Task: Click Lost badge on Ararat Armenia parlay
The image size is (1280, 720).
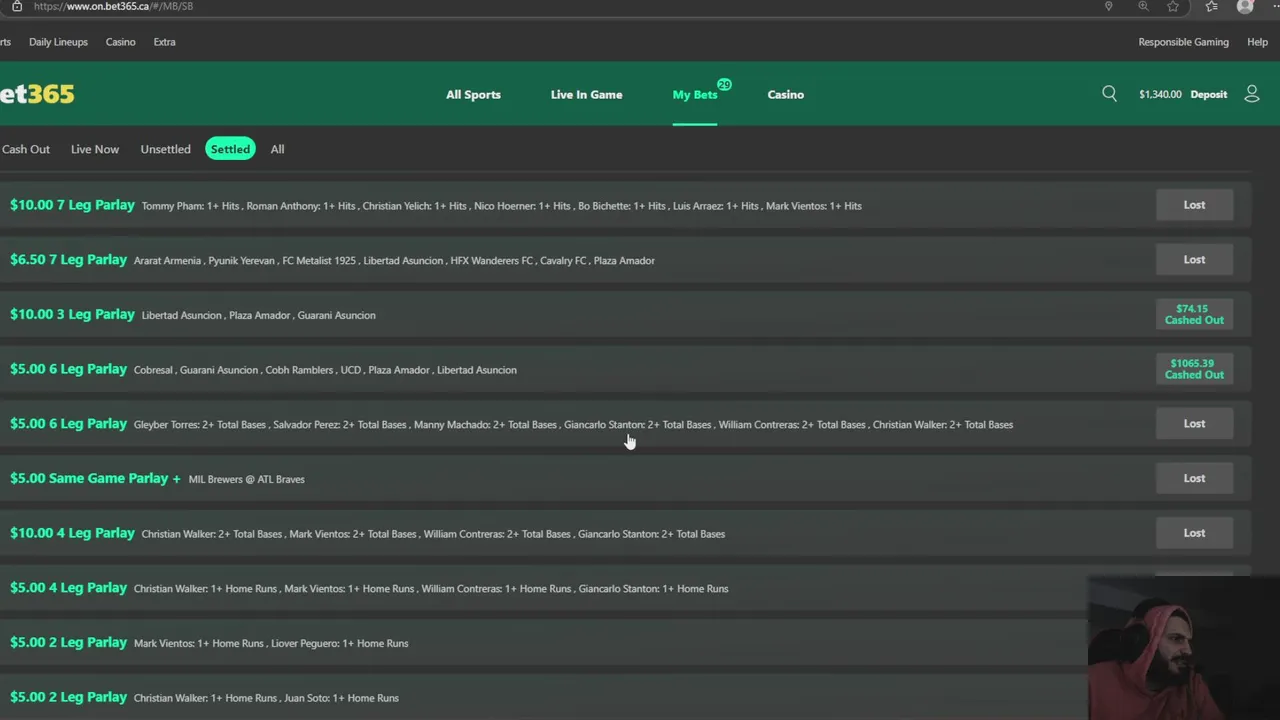Action: tap(1194, 260)
